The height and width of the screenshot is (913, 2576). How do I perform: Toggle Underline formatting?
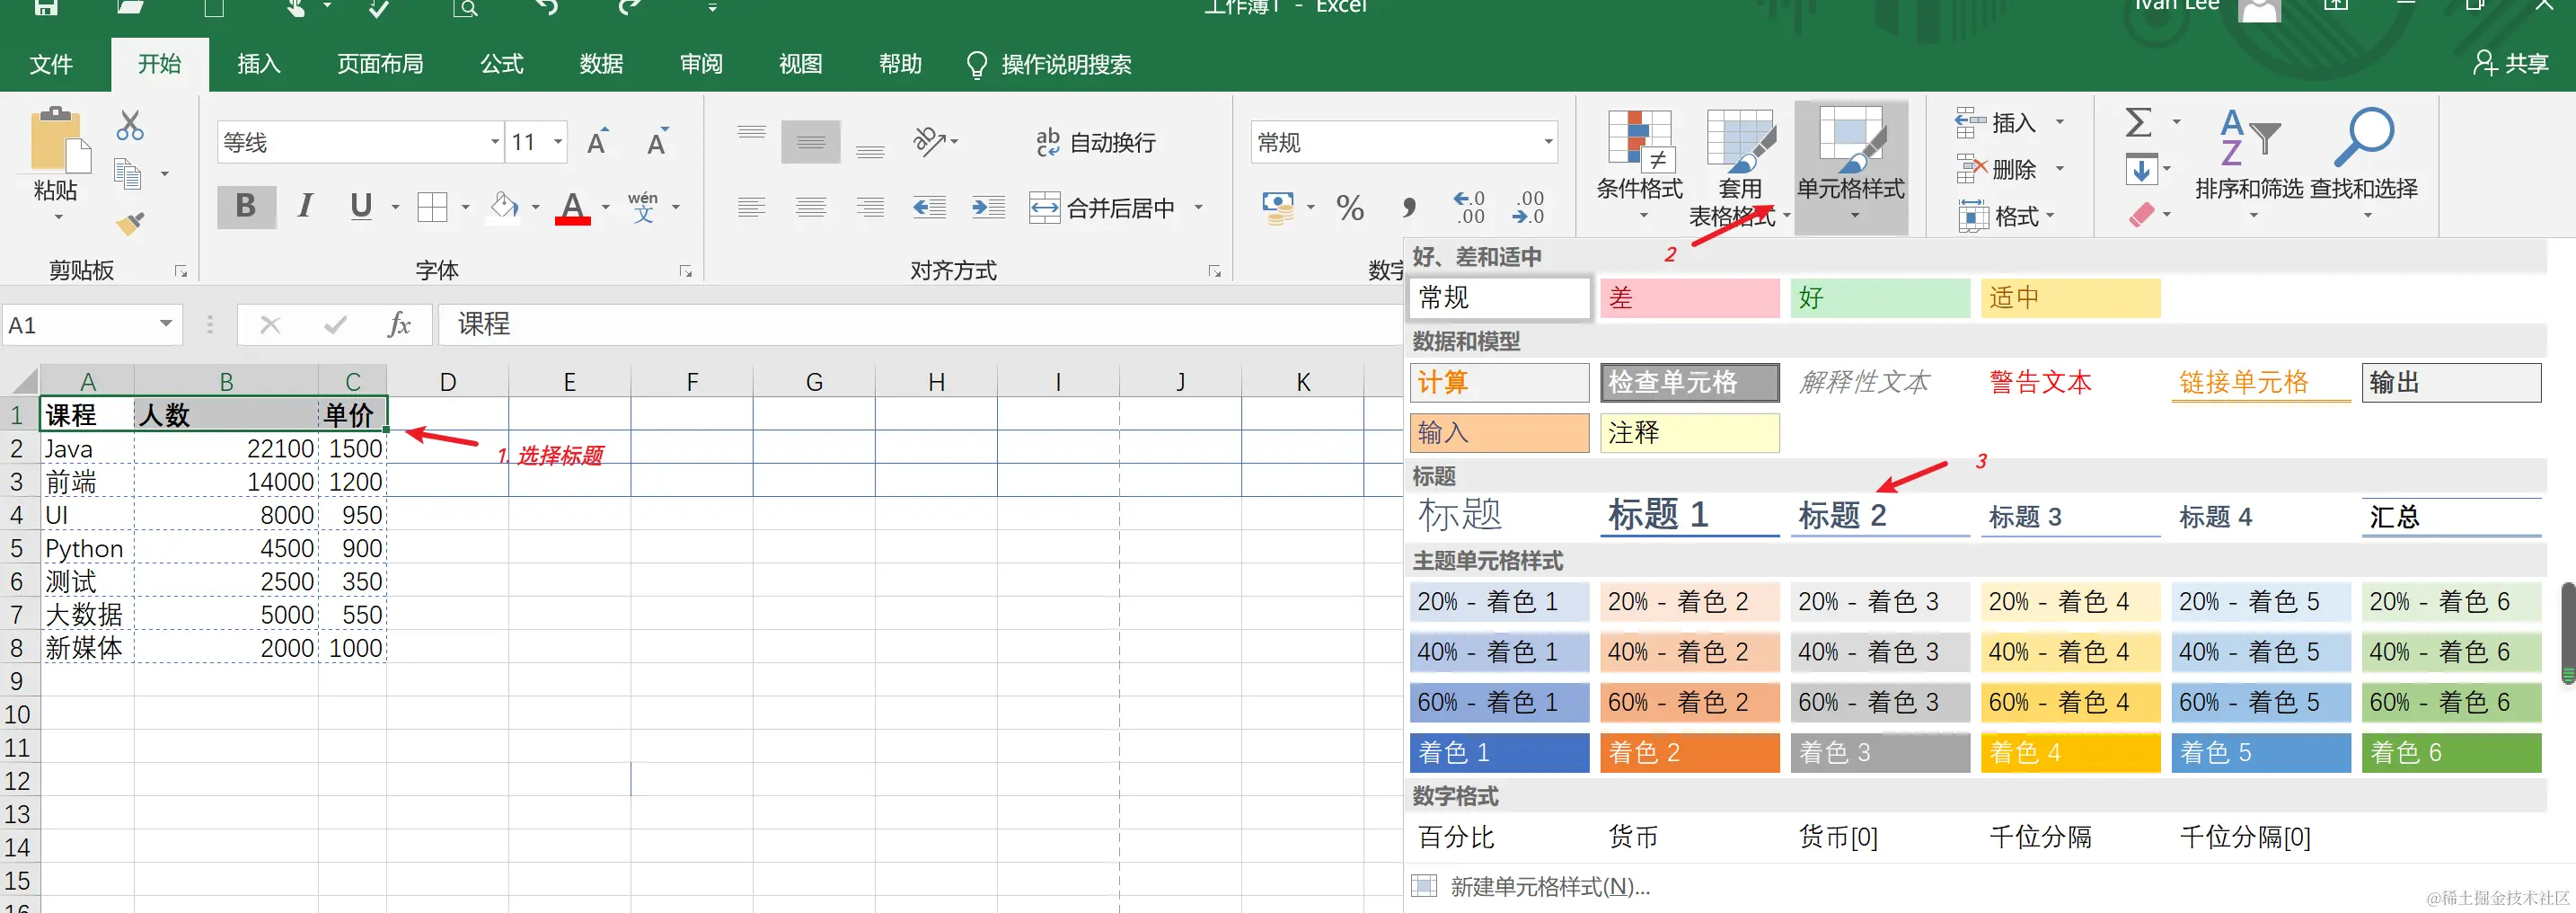[361, 207]
